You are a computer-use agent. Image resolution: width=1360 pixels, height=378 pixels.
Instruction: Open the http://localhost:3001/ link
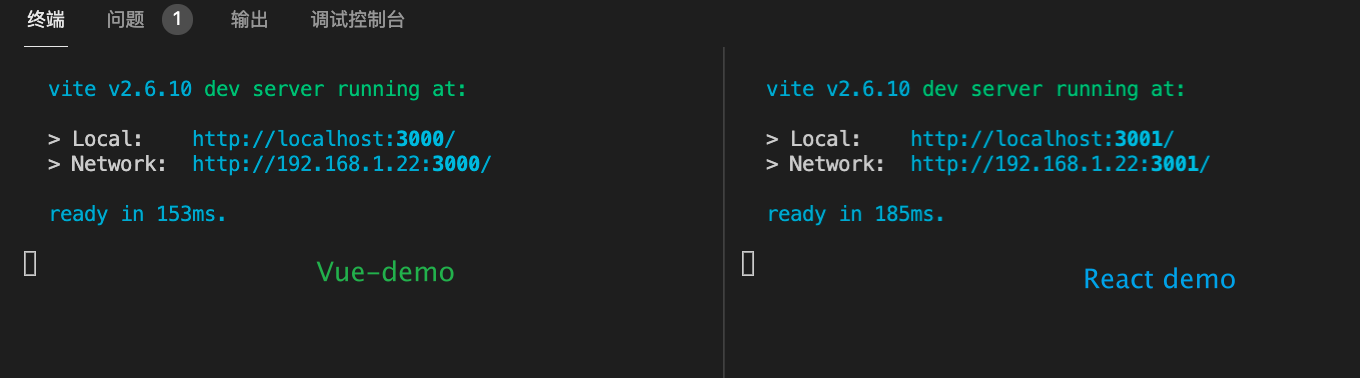(x=1043, y=139)
